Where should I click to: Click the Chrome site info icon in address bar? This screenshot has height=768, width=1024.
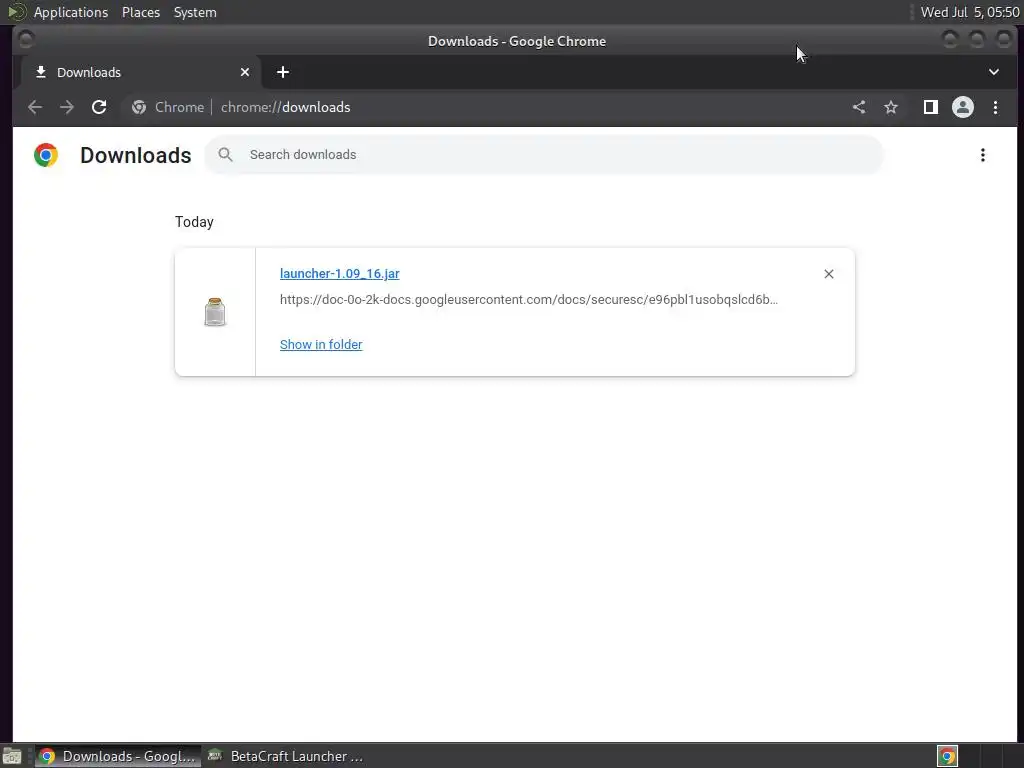click(138, 107)
